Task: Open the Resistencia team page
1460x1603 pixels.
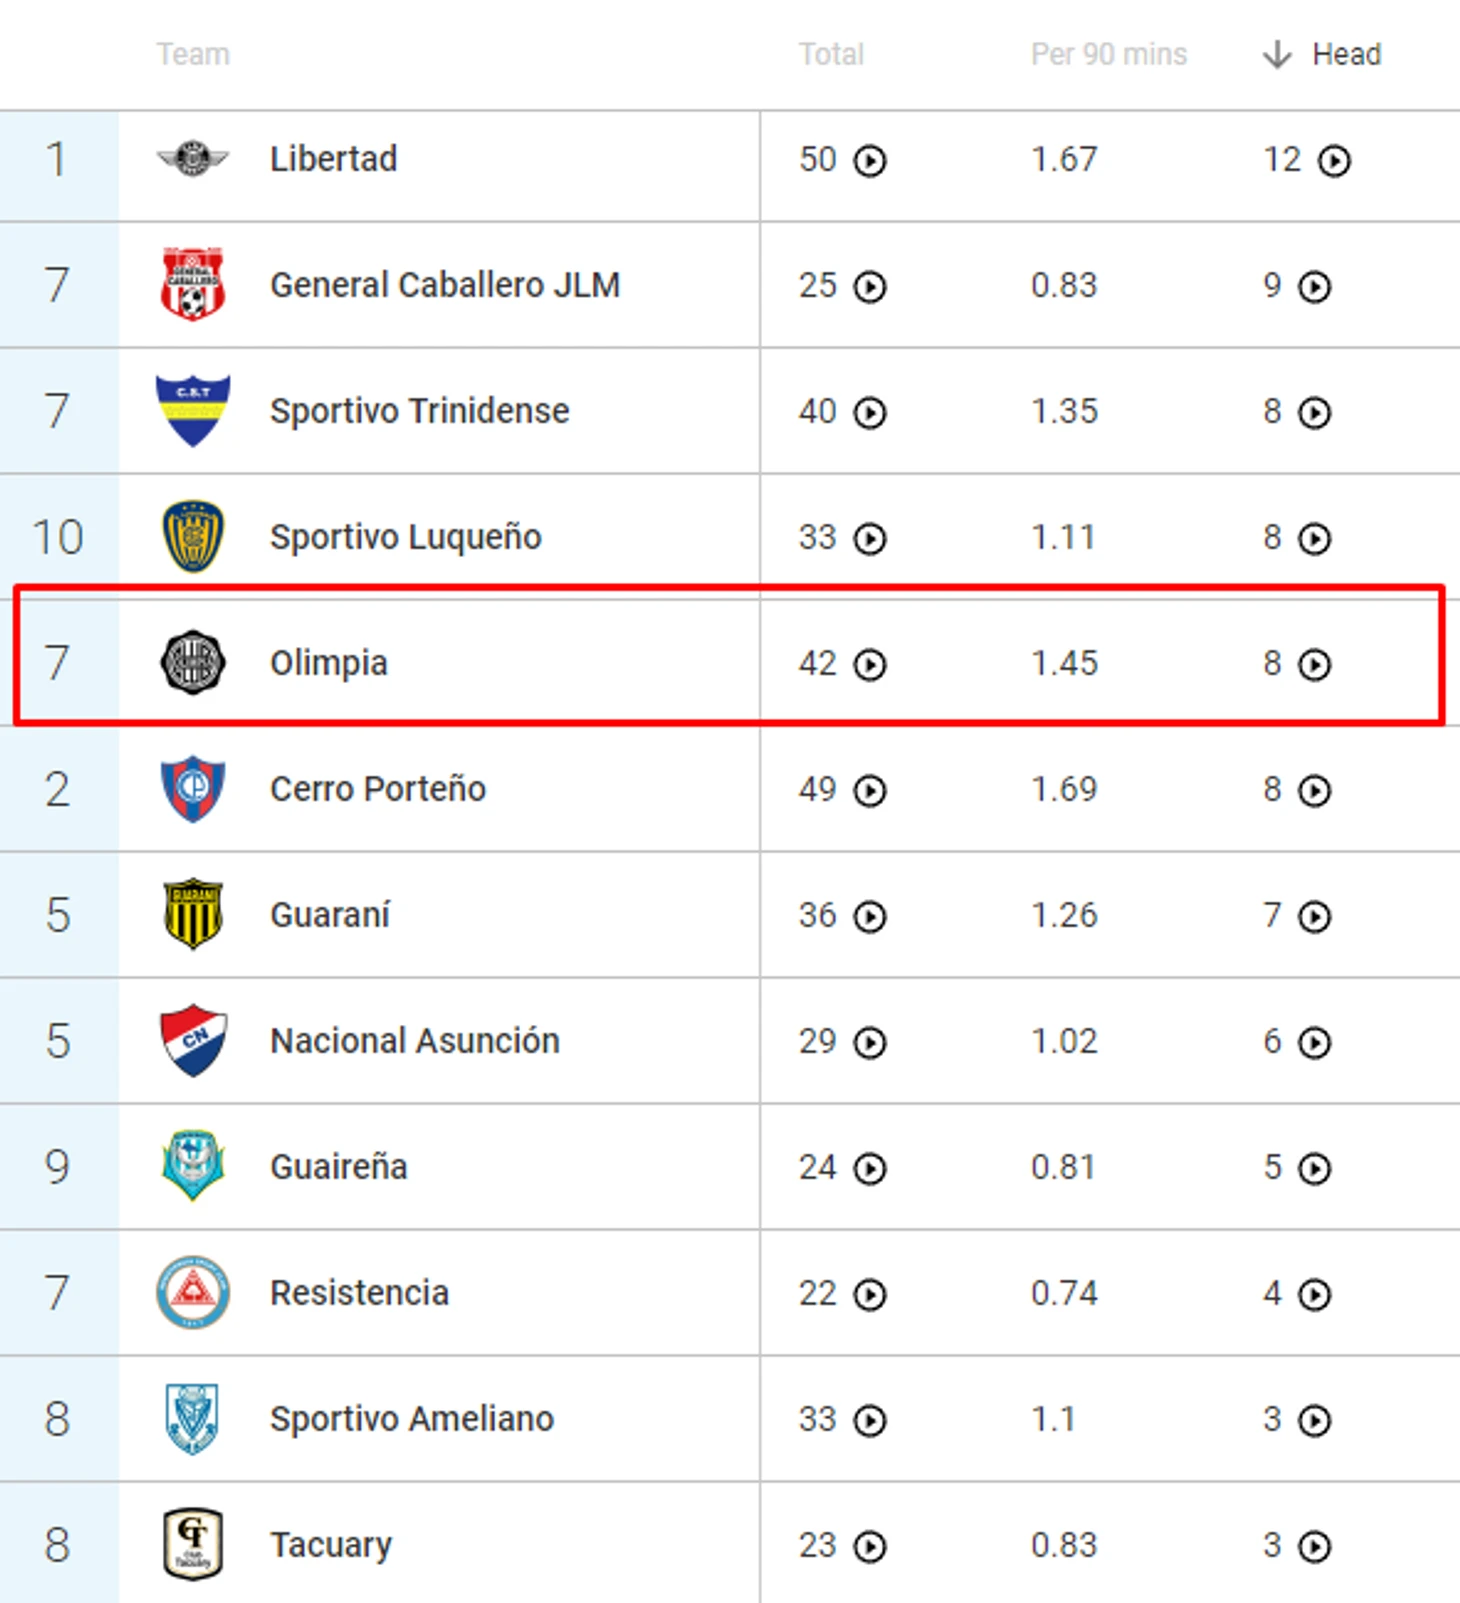Action: [359, 1293]
